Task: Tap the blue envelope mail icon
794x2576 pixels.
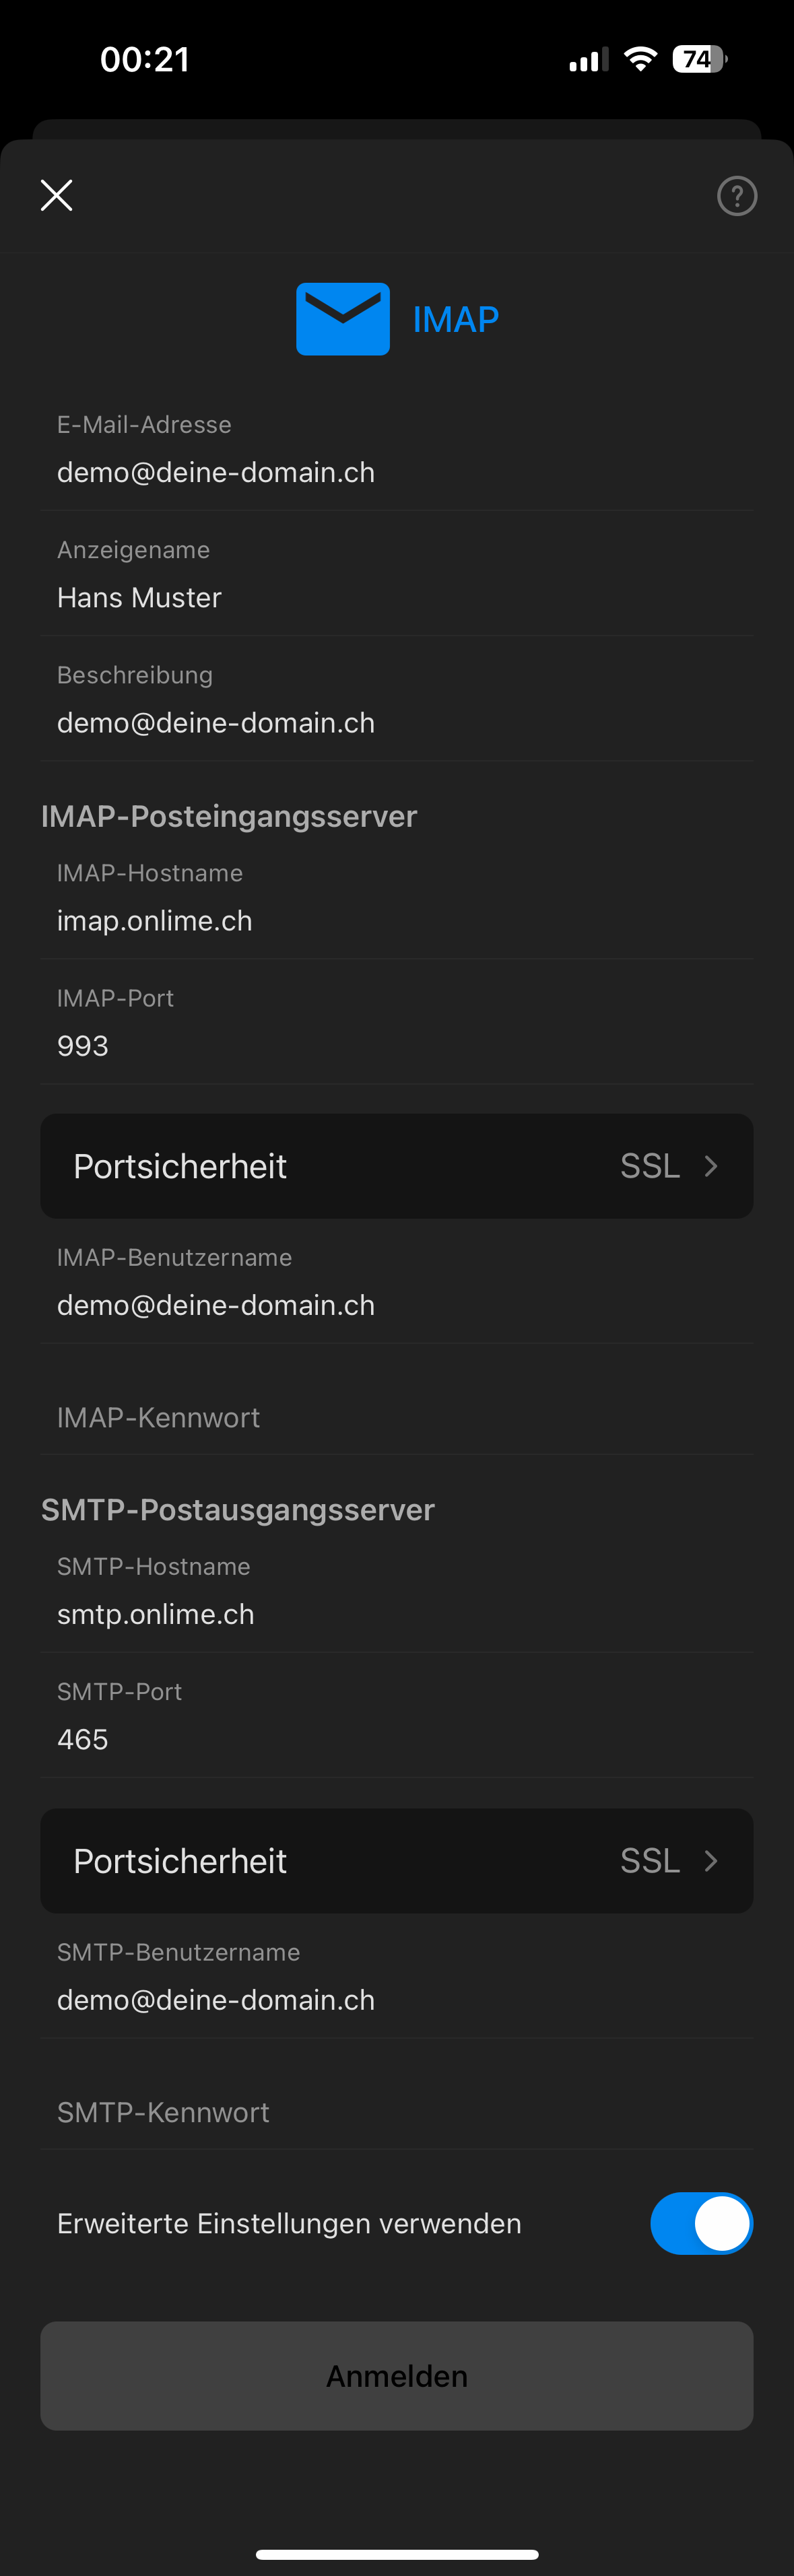Action: coord(343,319)
